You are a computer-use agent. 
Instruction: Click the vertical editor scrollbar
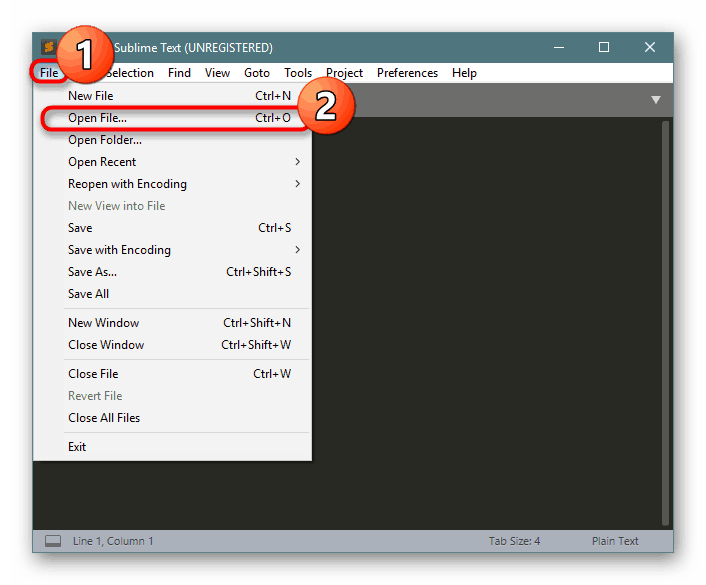click(665, 322)
